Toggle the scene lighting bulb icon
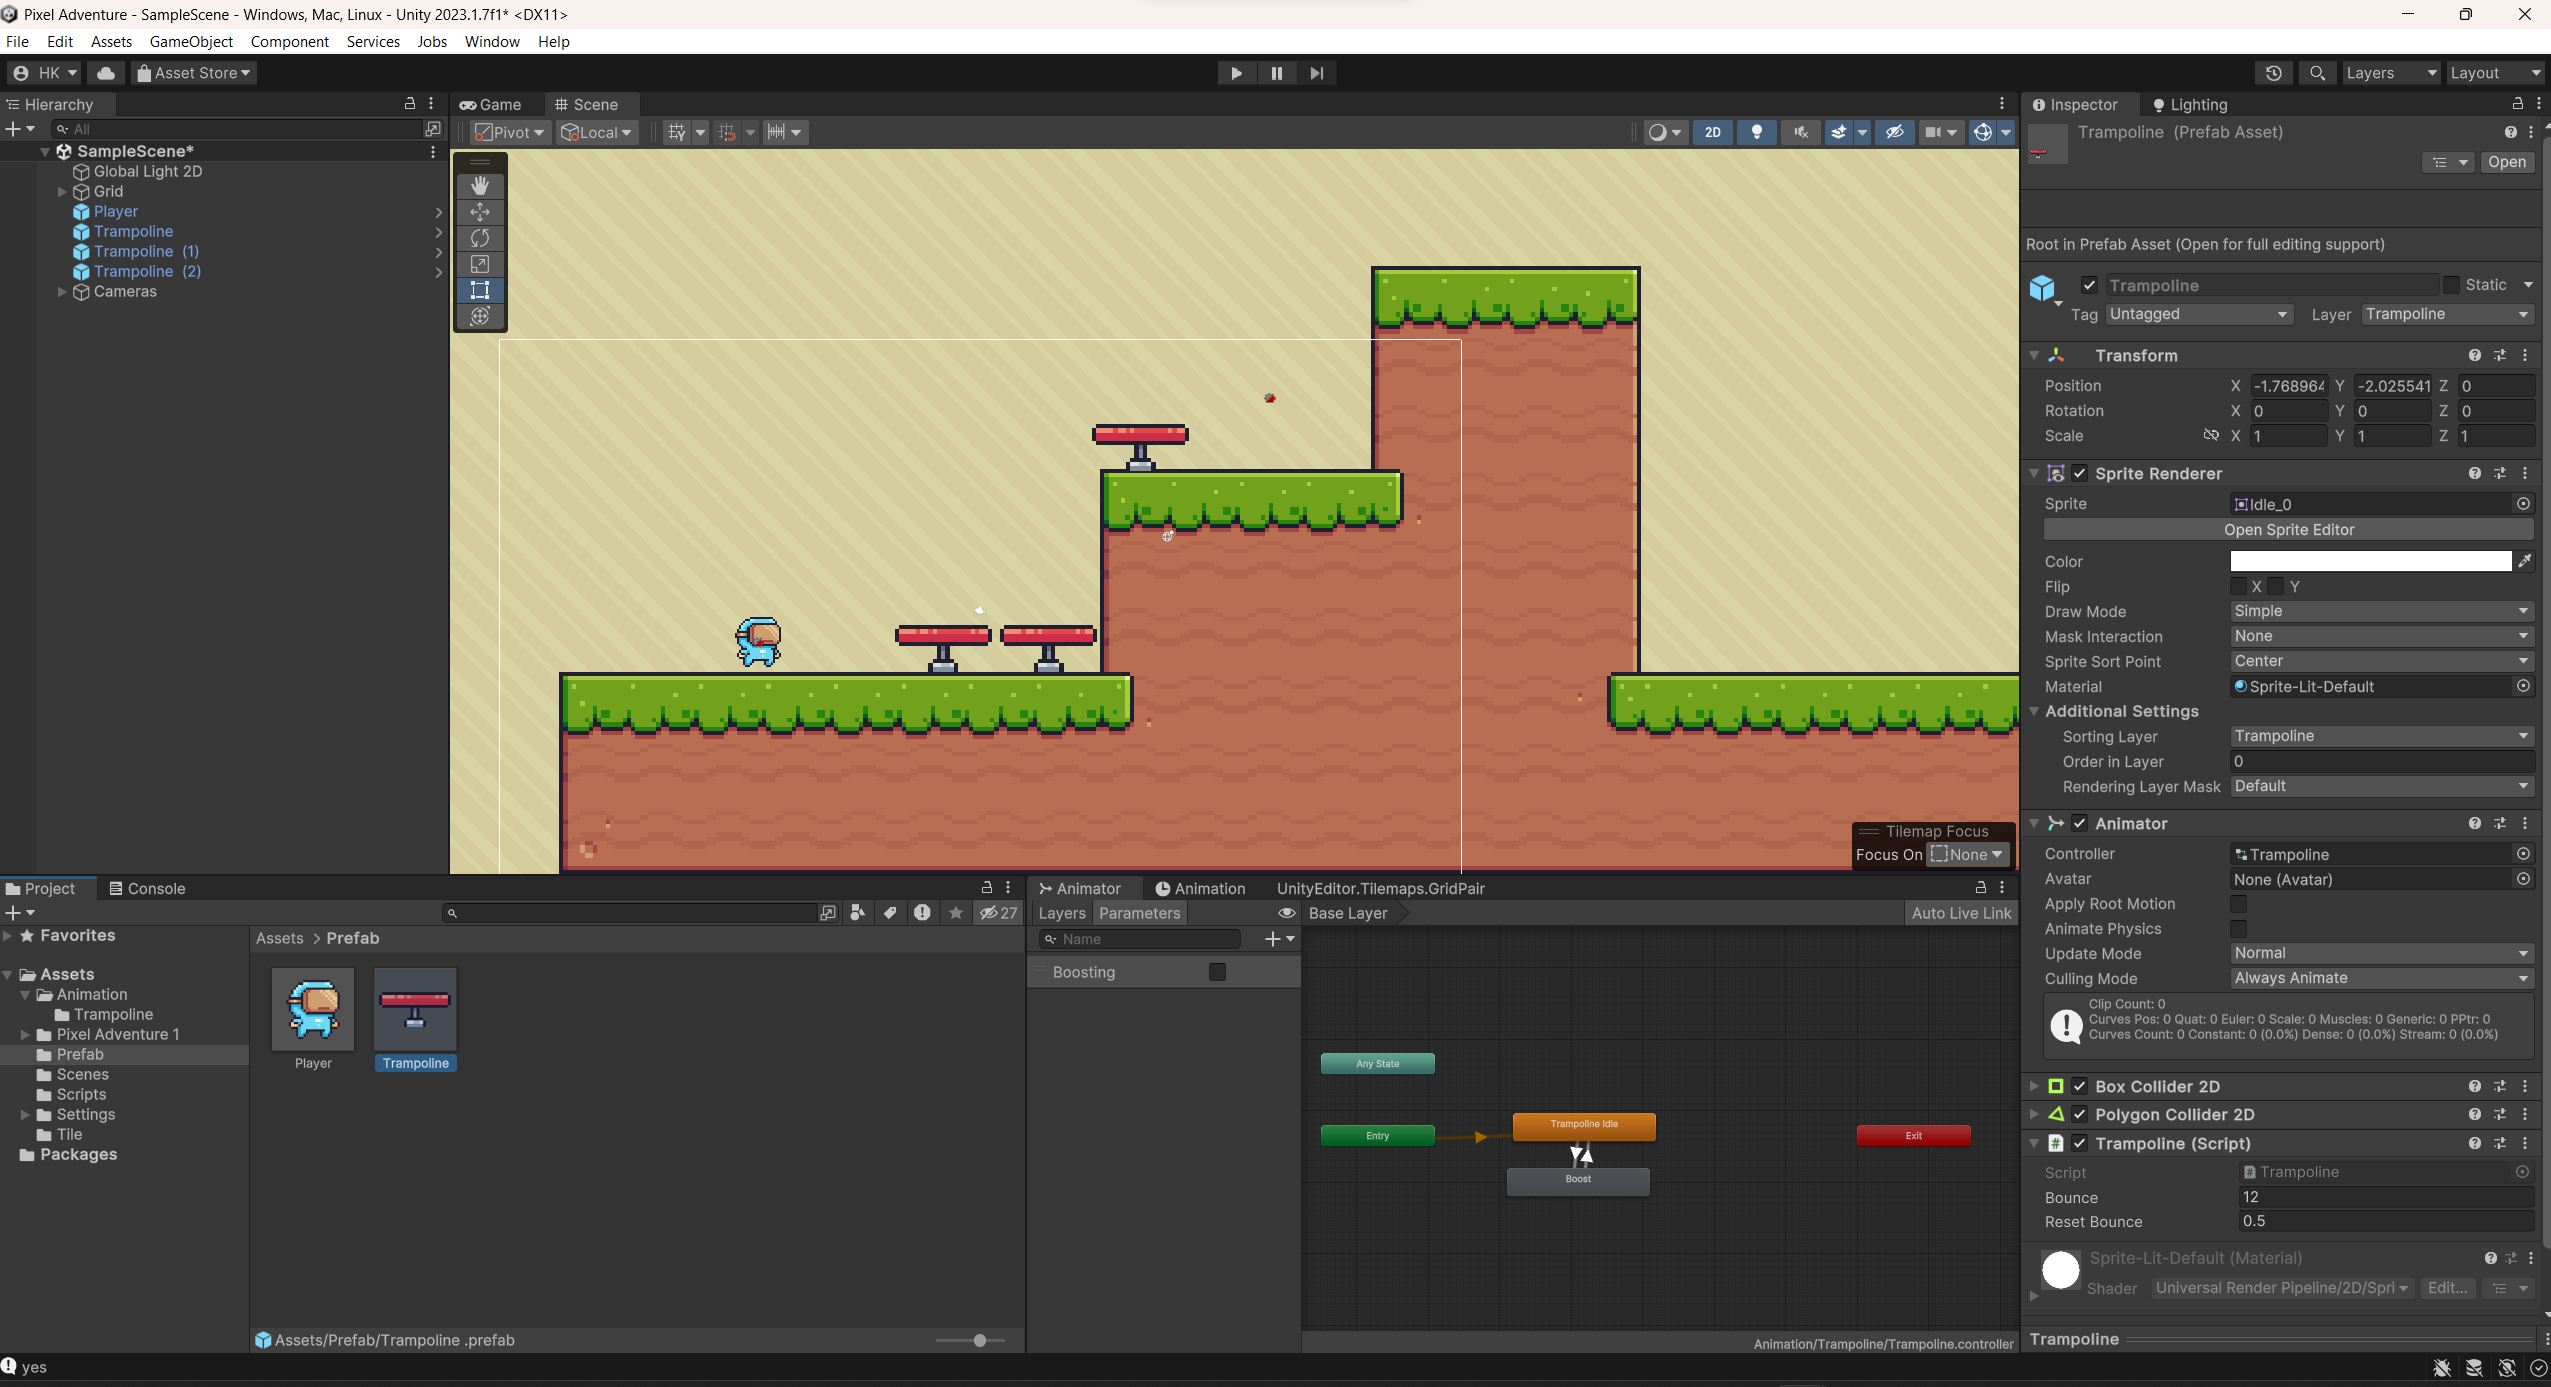Image resolution: width=2551 pixels, height=1387 pixels. (x=1756, y=132)
